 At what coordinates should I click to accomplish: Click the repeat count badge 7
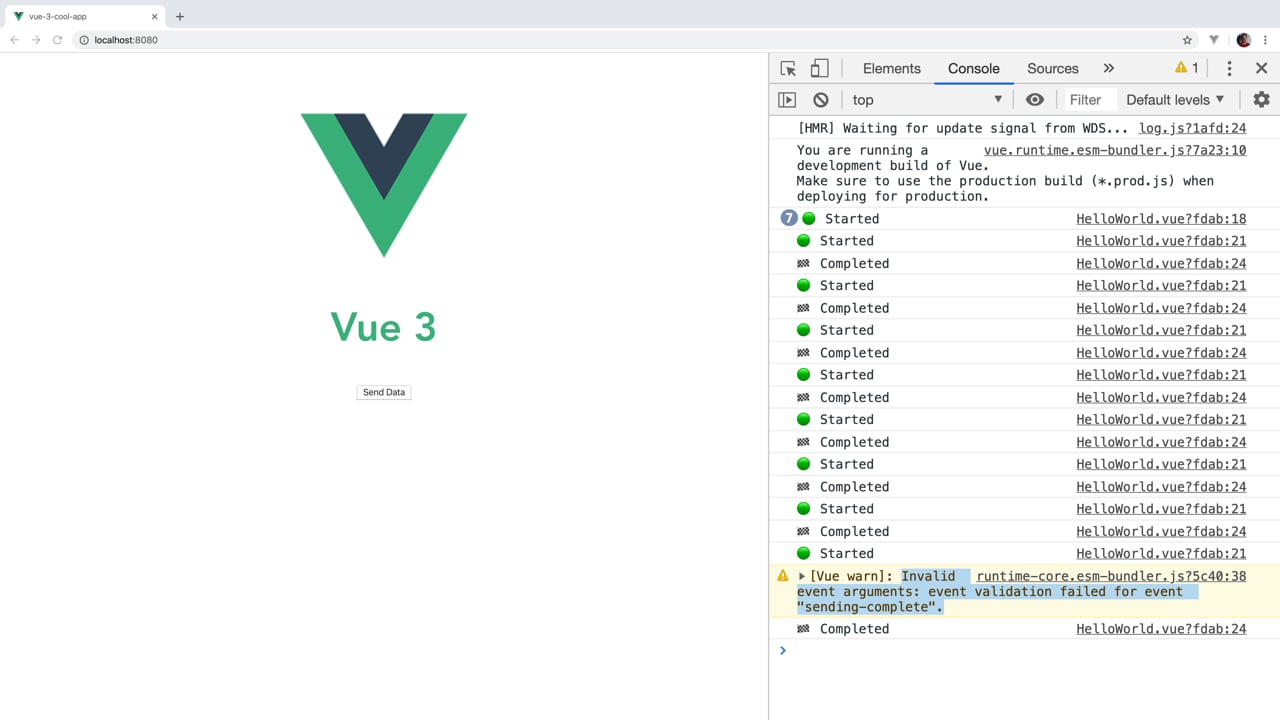click(x=789, y=218)
